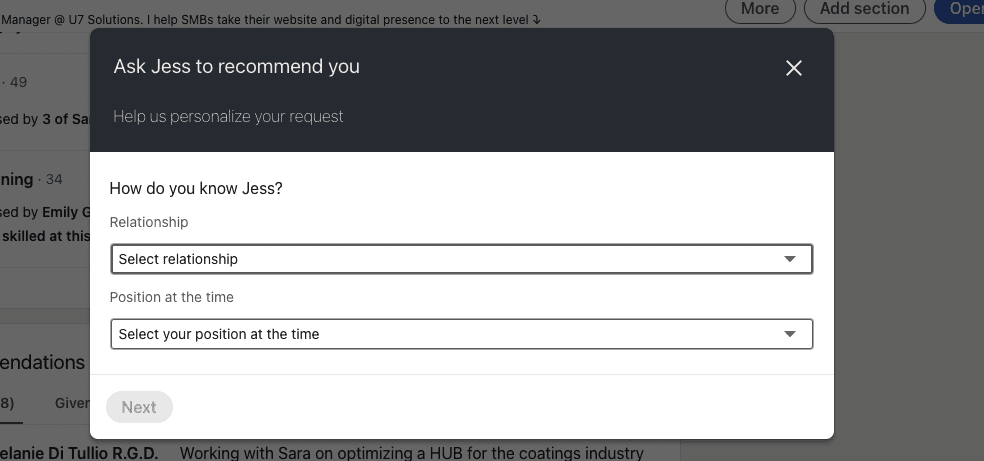Click the Recommendations section heading
Image resolution: width=984 pixels, height=461 pixels.
click(x=43, y=362)
